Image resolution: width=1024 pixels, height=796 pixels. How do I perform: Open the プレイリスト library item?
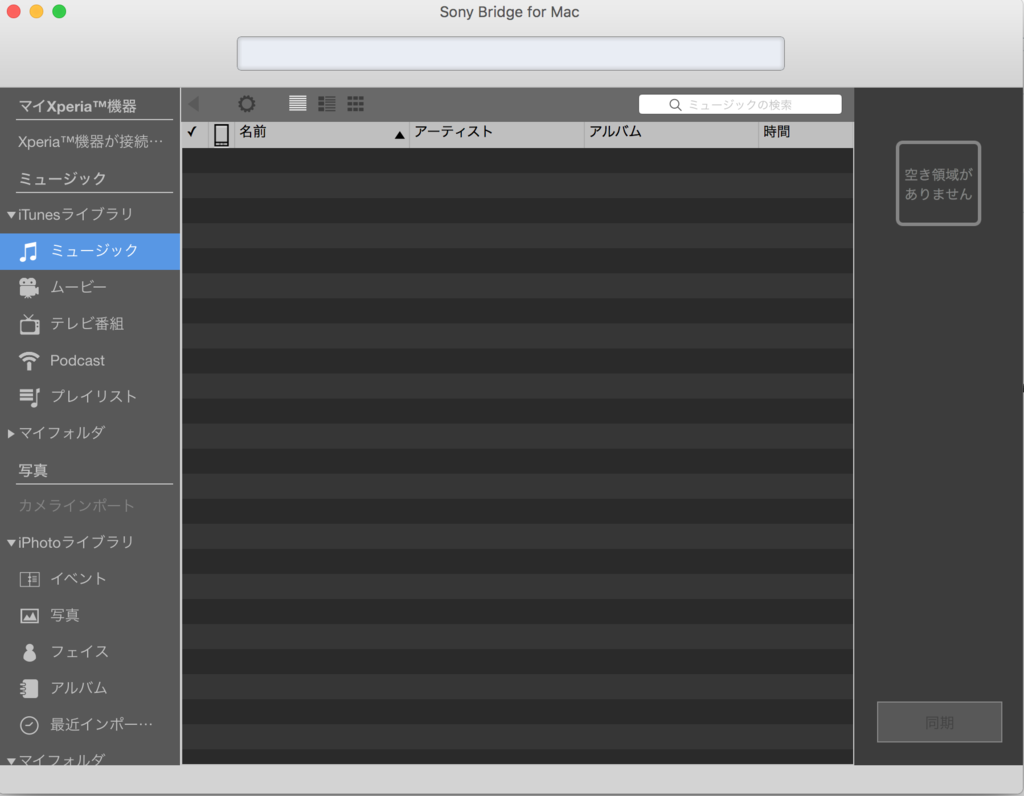click(90, 397)
